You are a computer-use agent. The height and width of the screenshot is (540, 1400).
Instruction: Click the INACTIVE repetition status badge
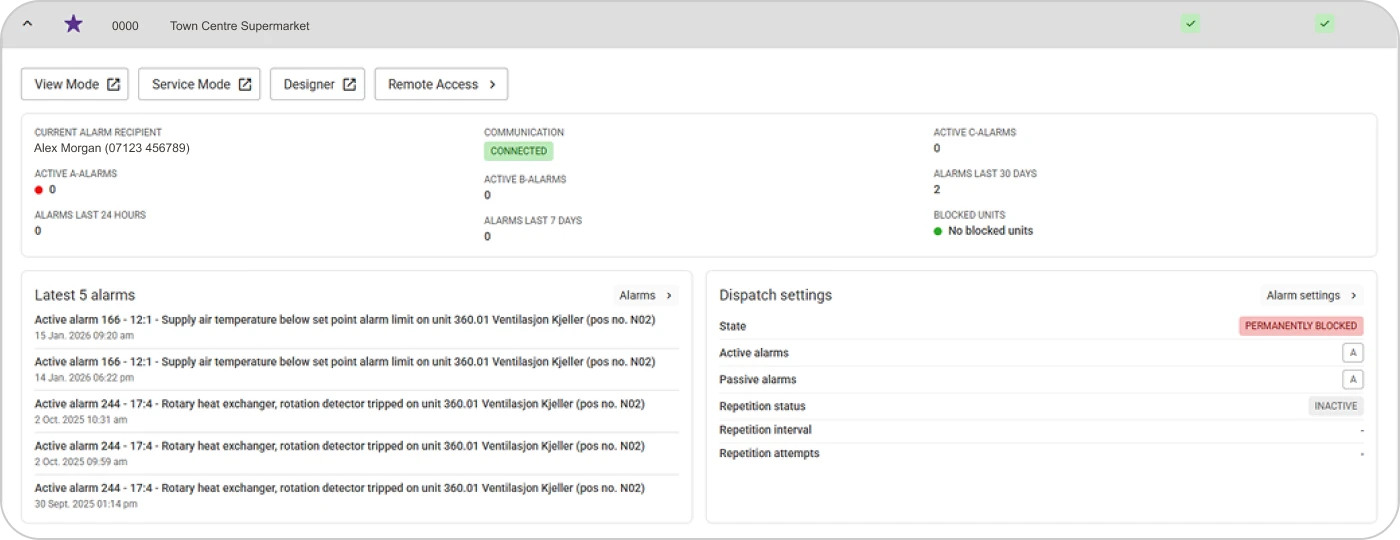1335,406
